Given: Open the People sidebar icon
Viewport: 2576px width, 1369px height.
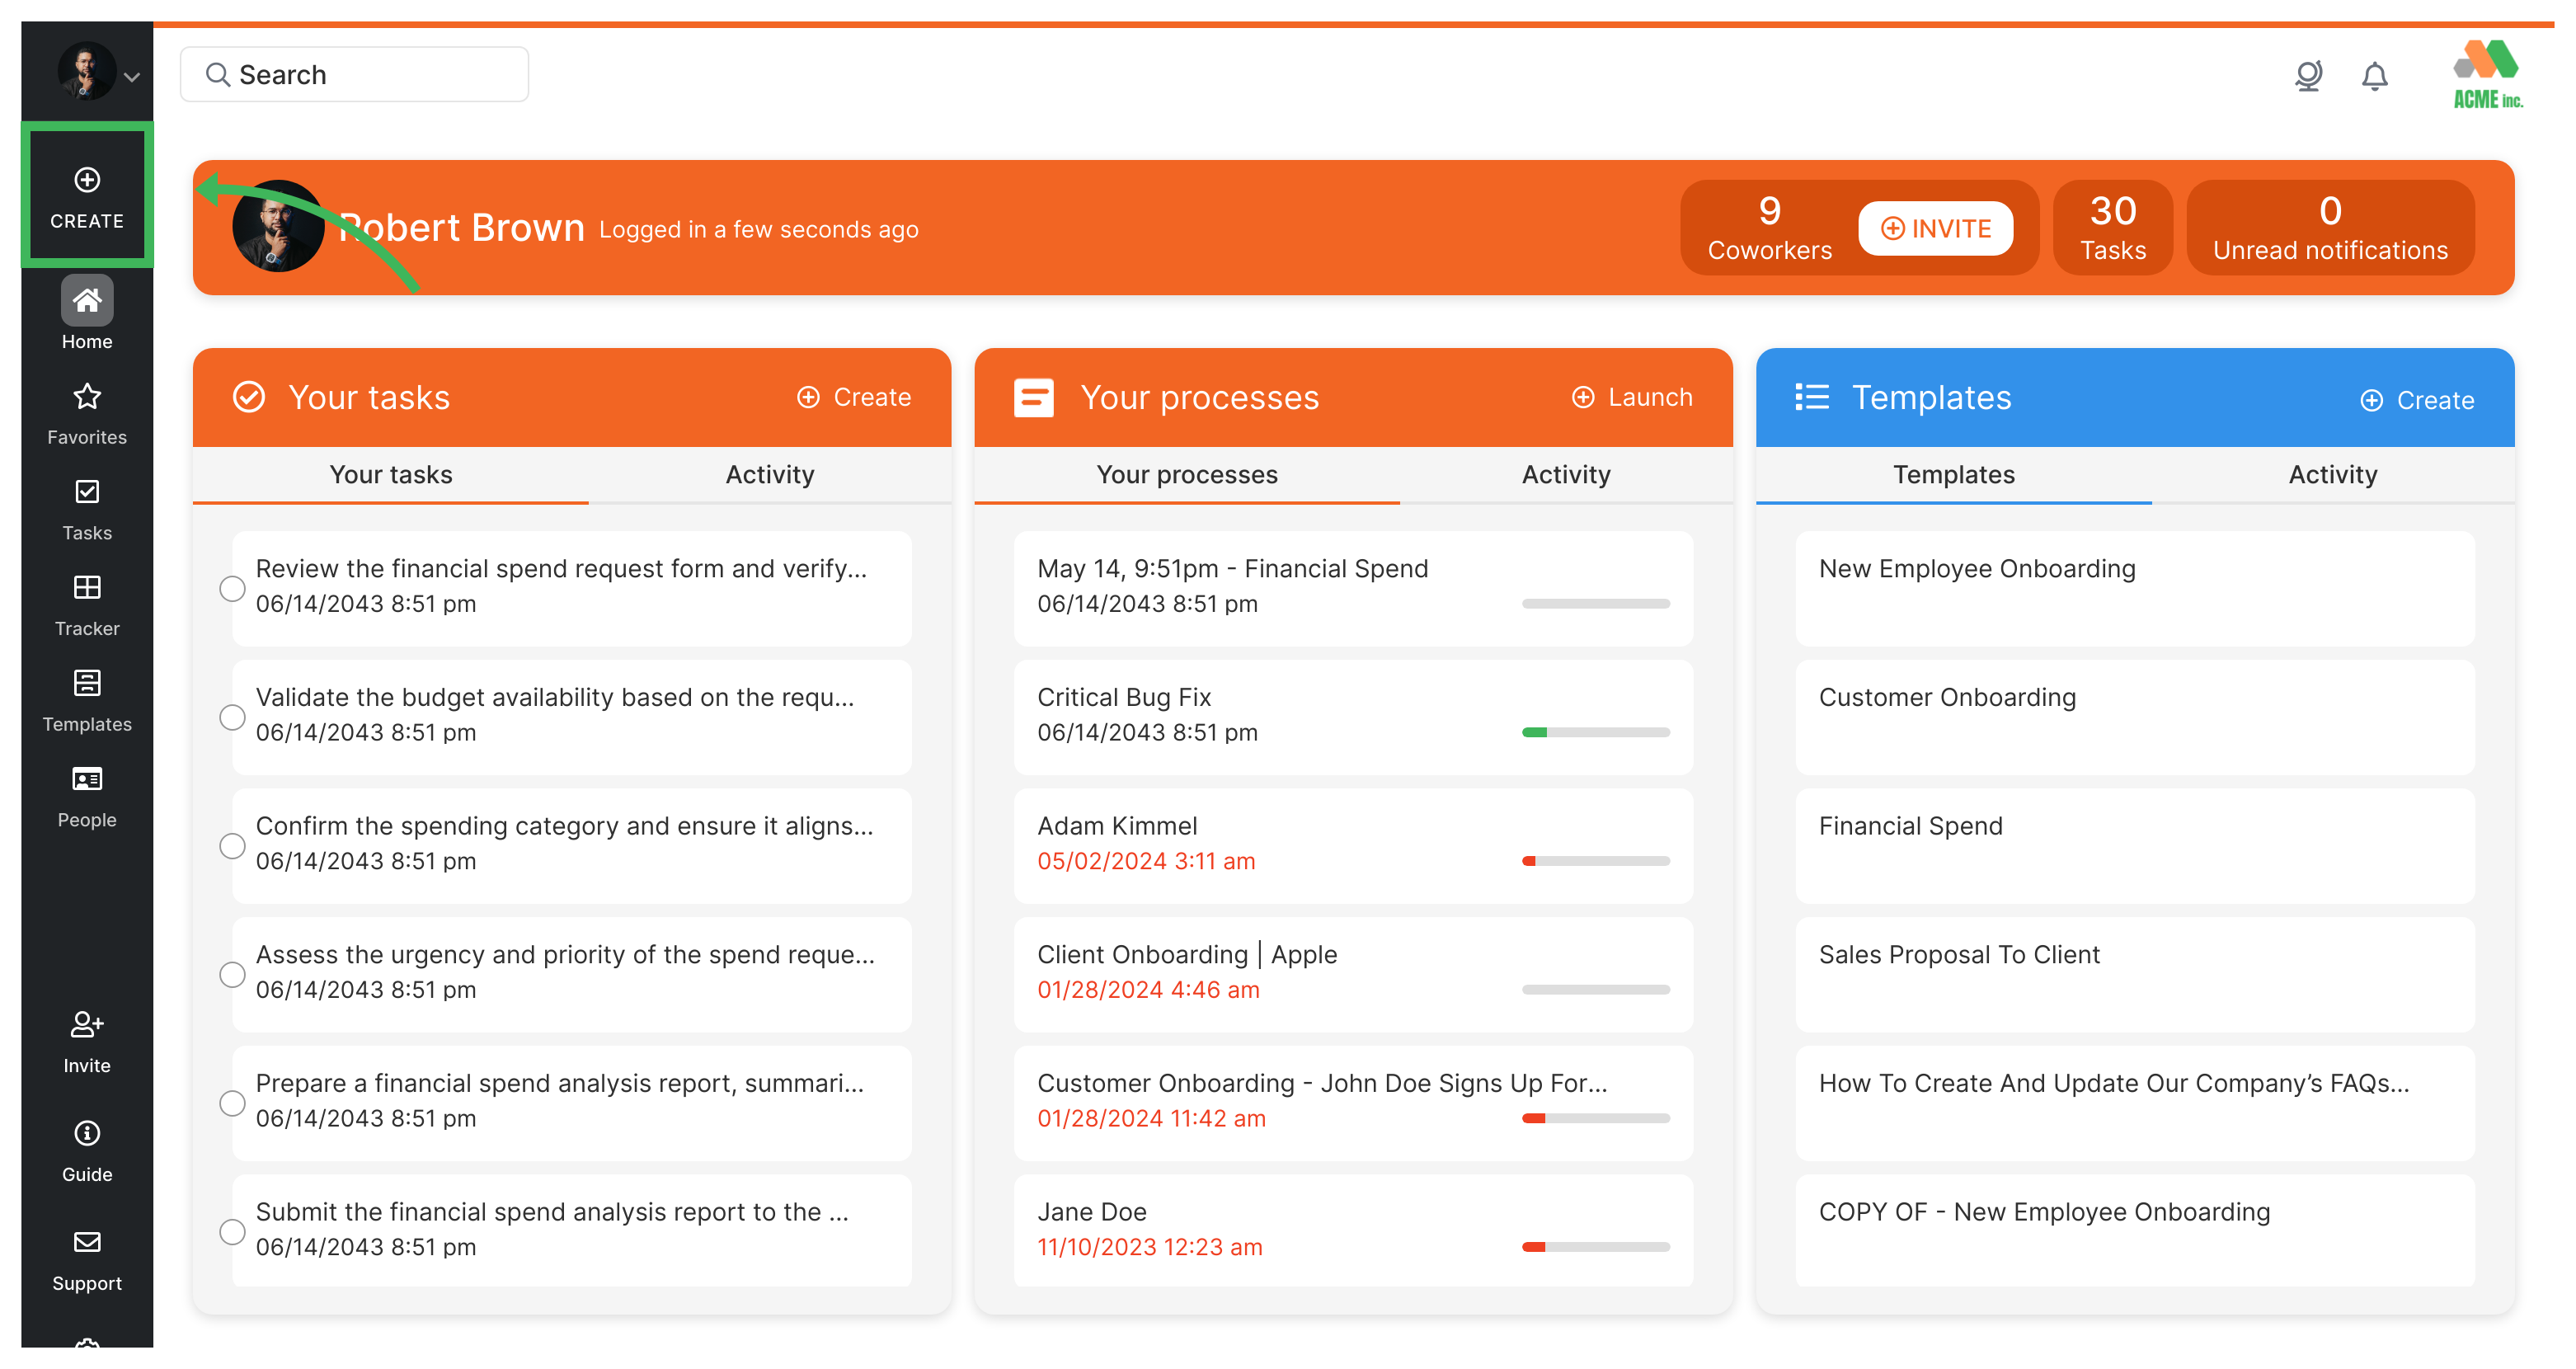Looking at the screenshot, I should 87,779.
